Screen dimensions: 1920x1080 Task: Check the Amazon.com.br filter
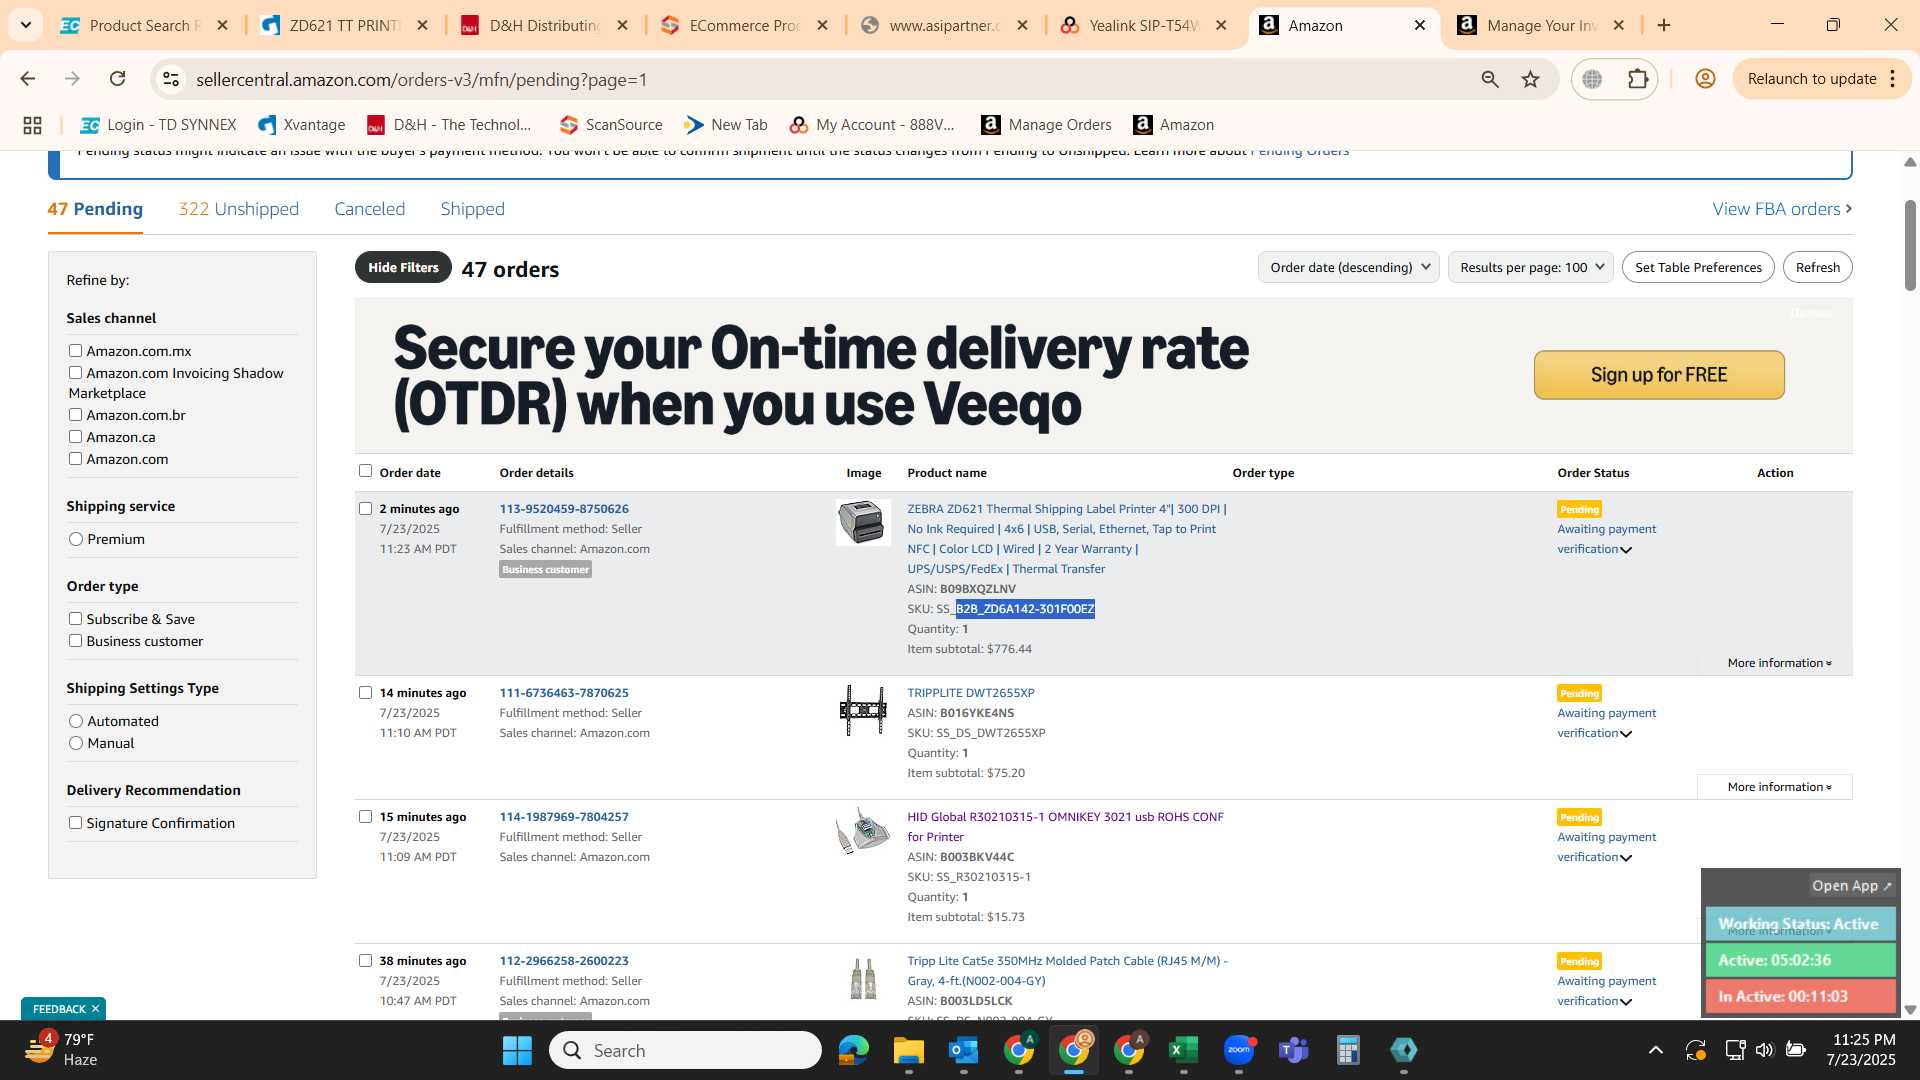point(75,415)
